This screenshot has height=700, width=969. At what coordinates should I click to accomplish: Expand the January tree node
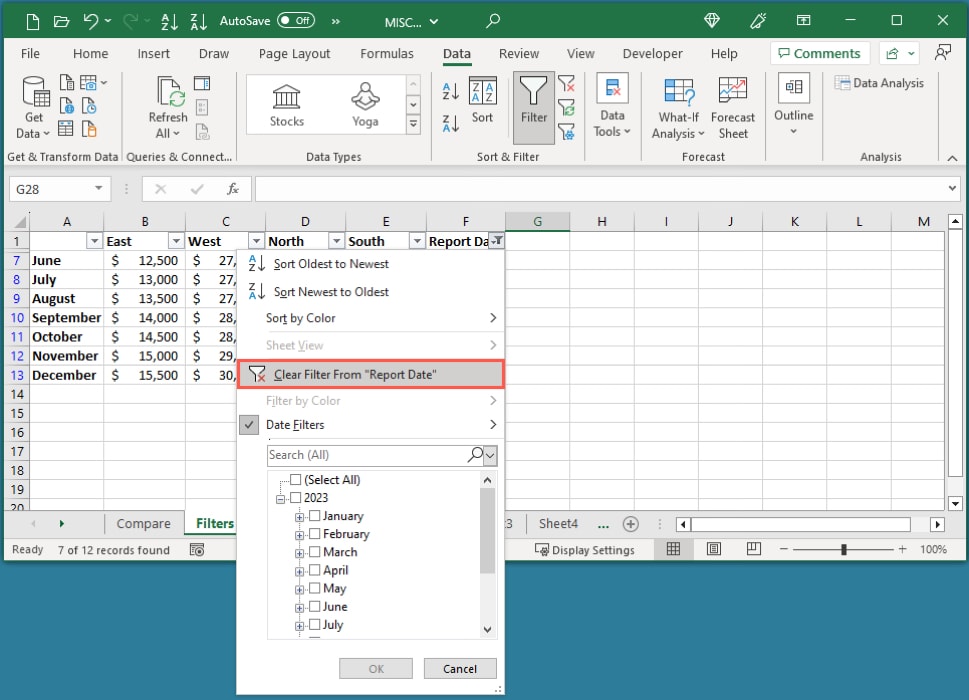point(299,515)
